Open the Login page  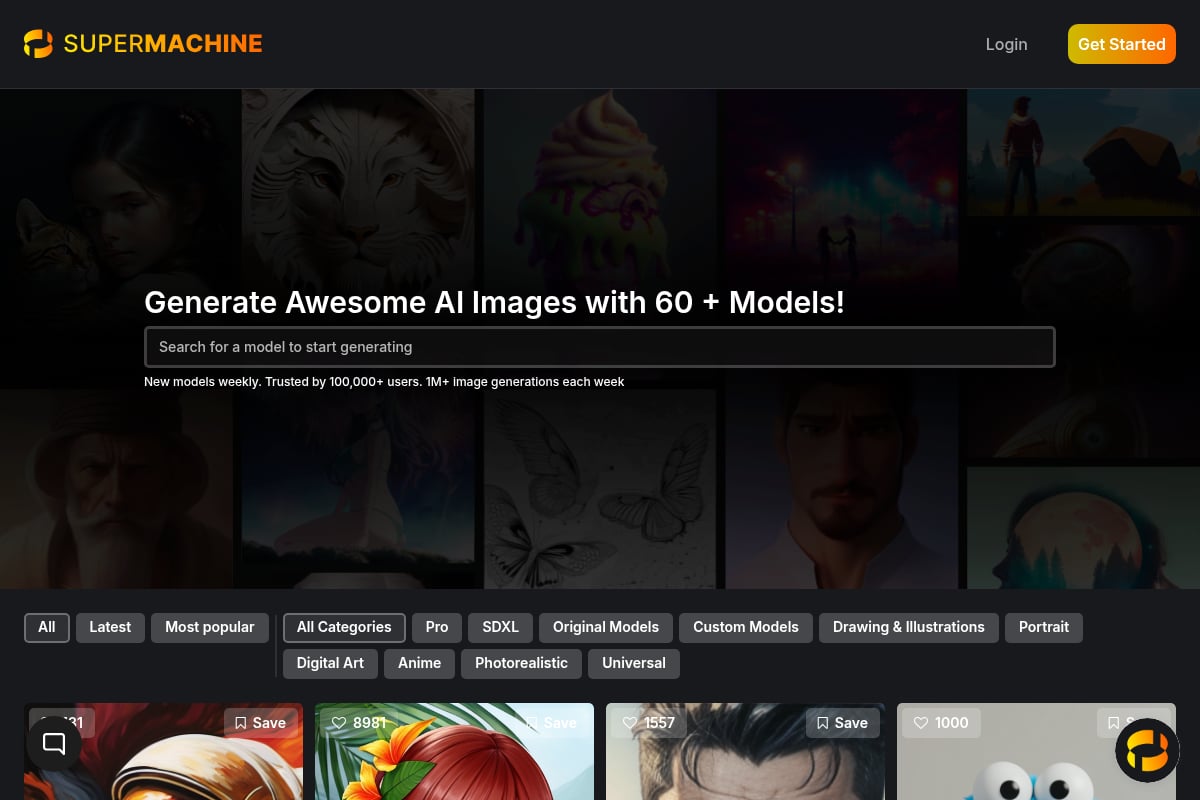[1006, 44]
